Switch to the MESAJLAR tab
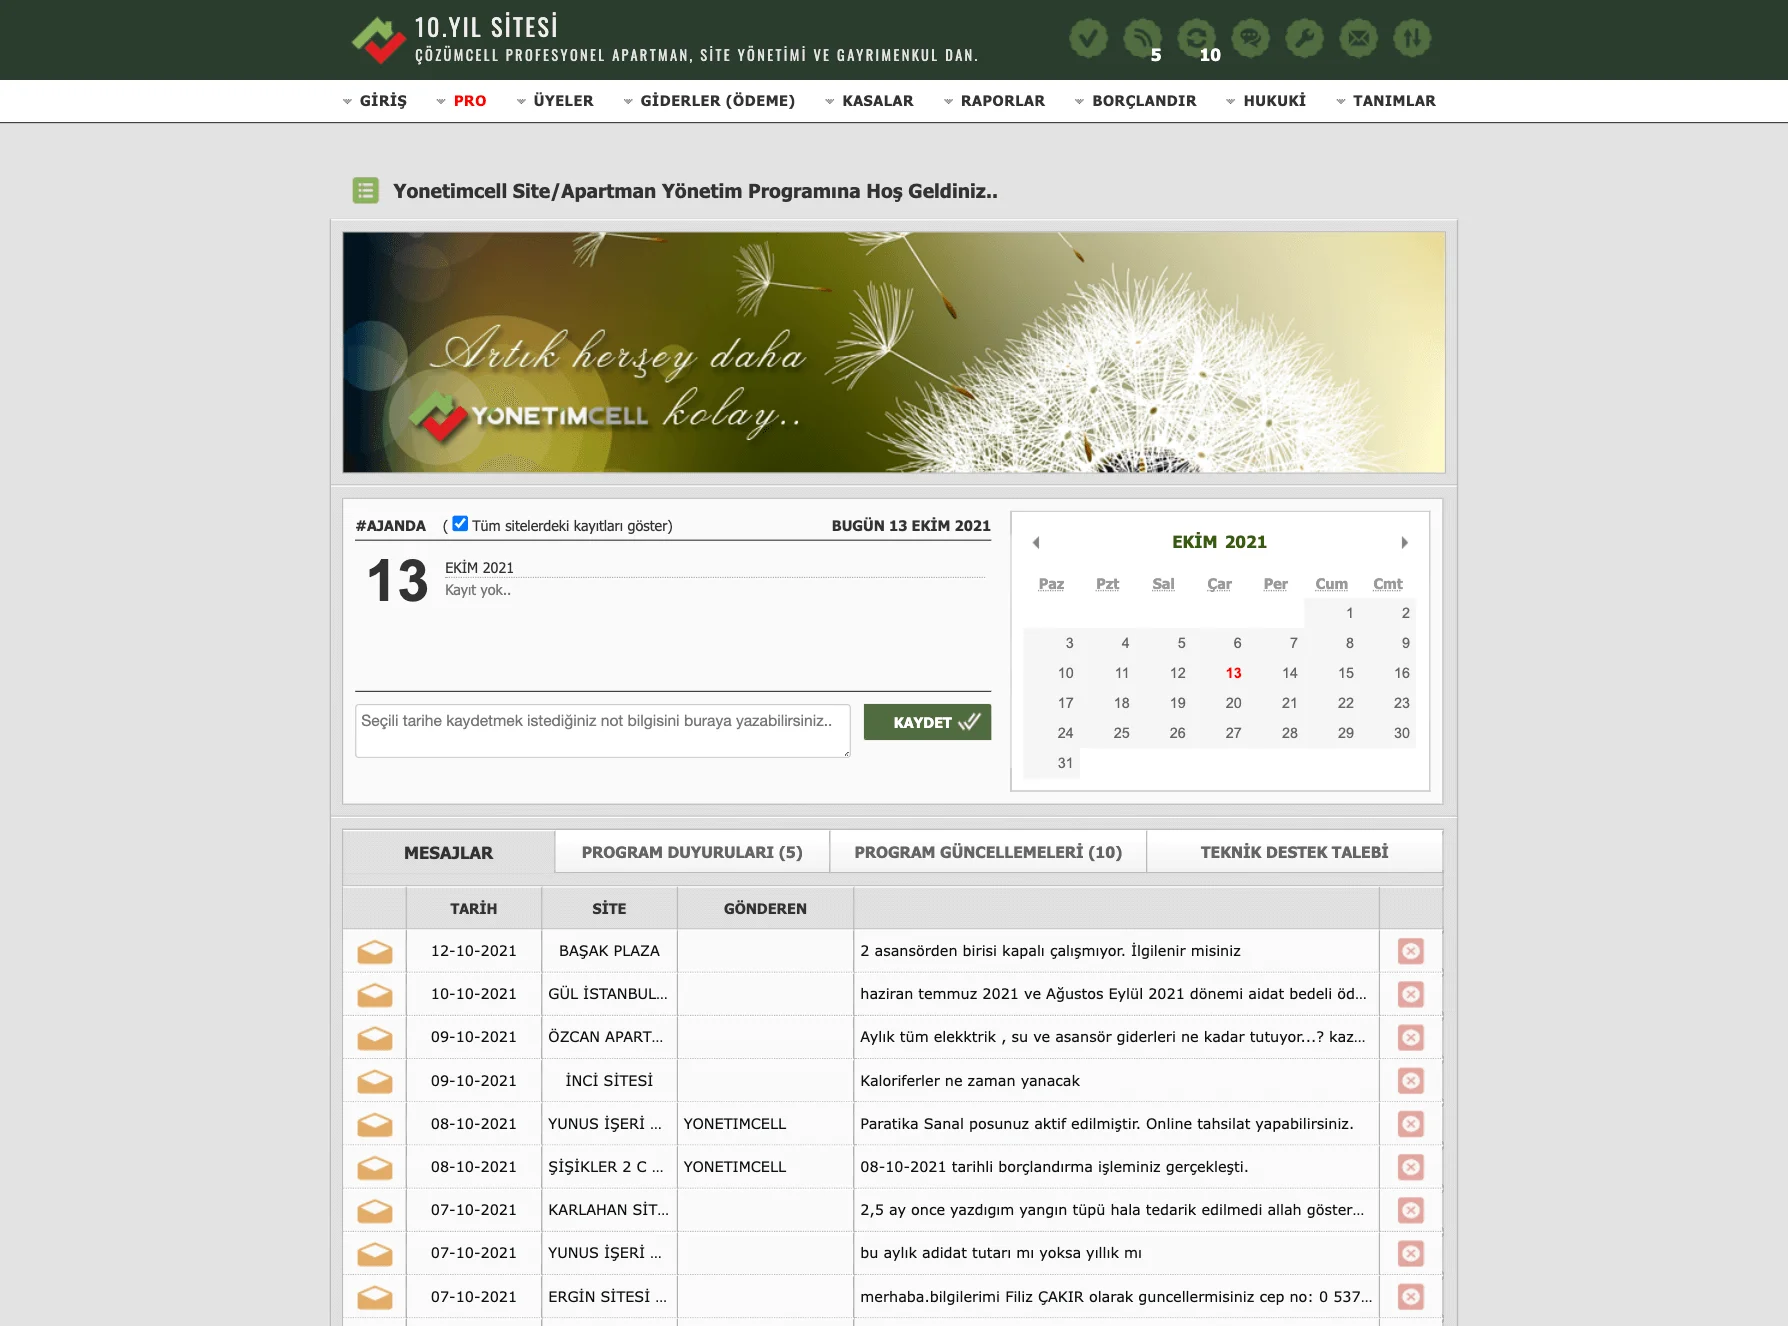This screenshot has height=1326, width=1788. (448, 853)
